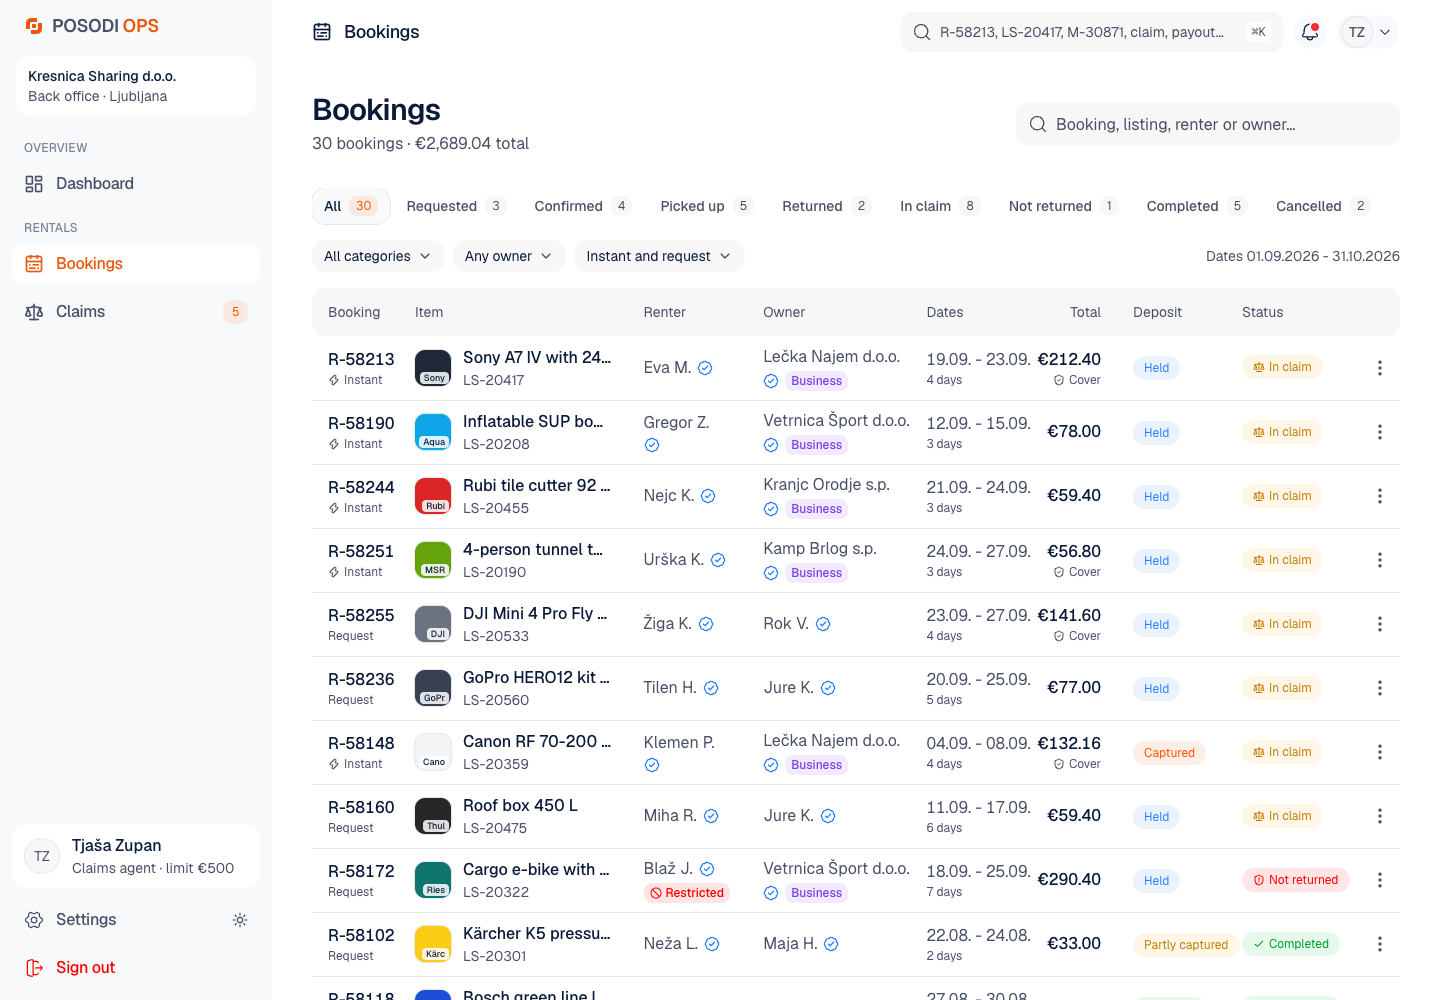Open booking R-58172 Cargo e-bike row
Viewport: 1440px width, 1000px height.
click(x=856, y=880)
